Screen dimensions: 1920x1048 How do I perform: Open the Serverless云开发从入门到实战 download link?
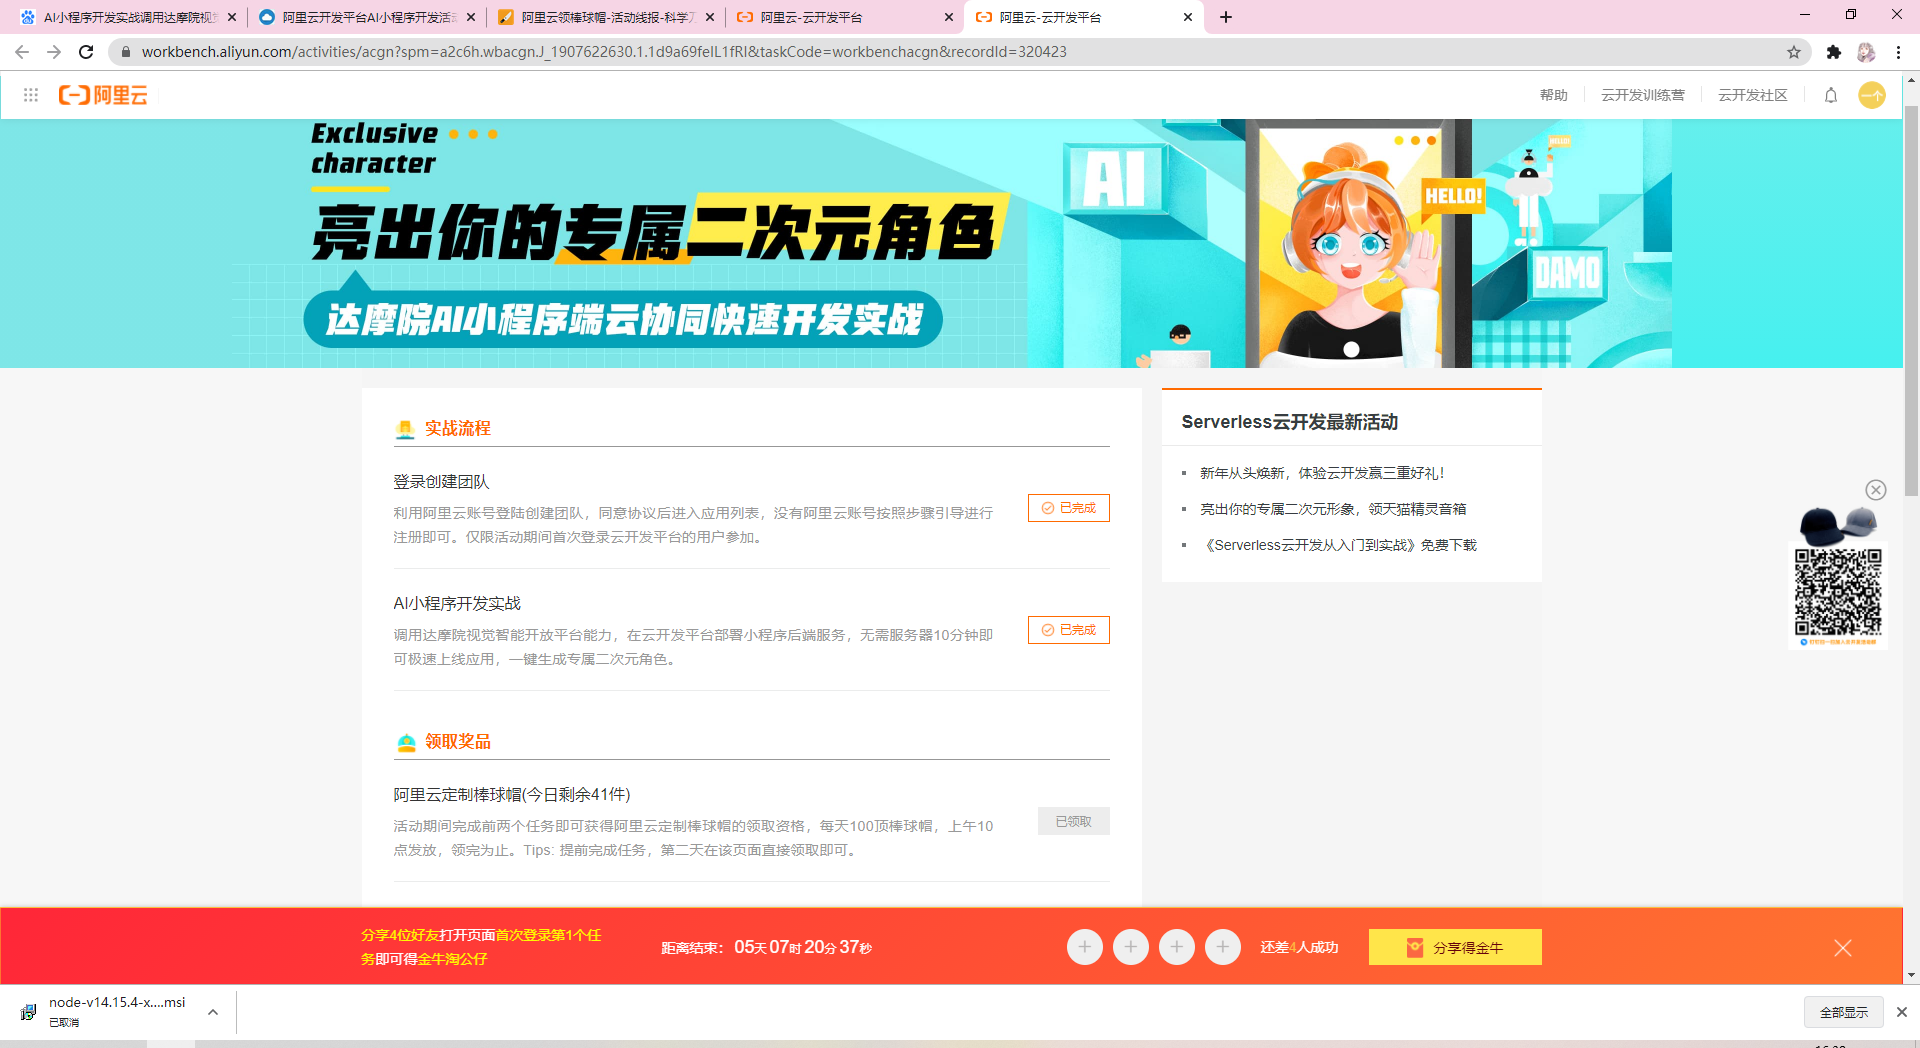click(x=1338, y=545)
